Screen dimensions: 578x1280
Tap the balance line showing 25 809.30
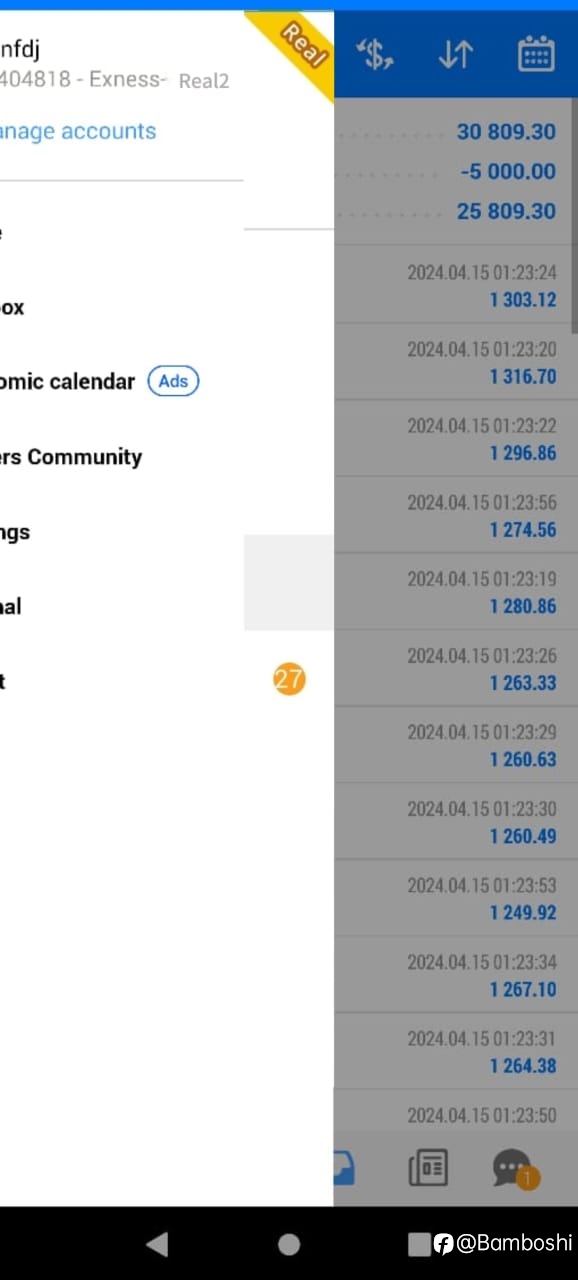pos(456,211)
